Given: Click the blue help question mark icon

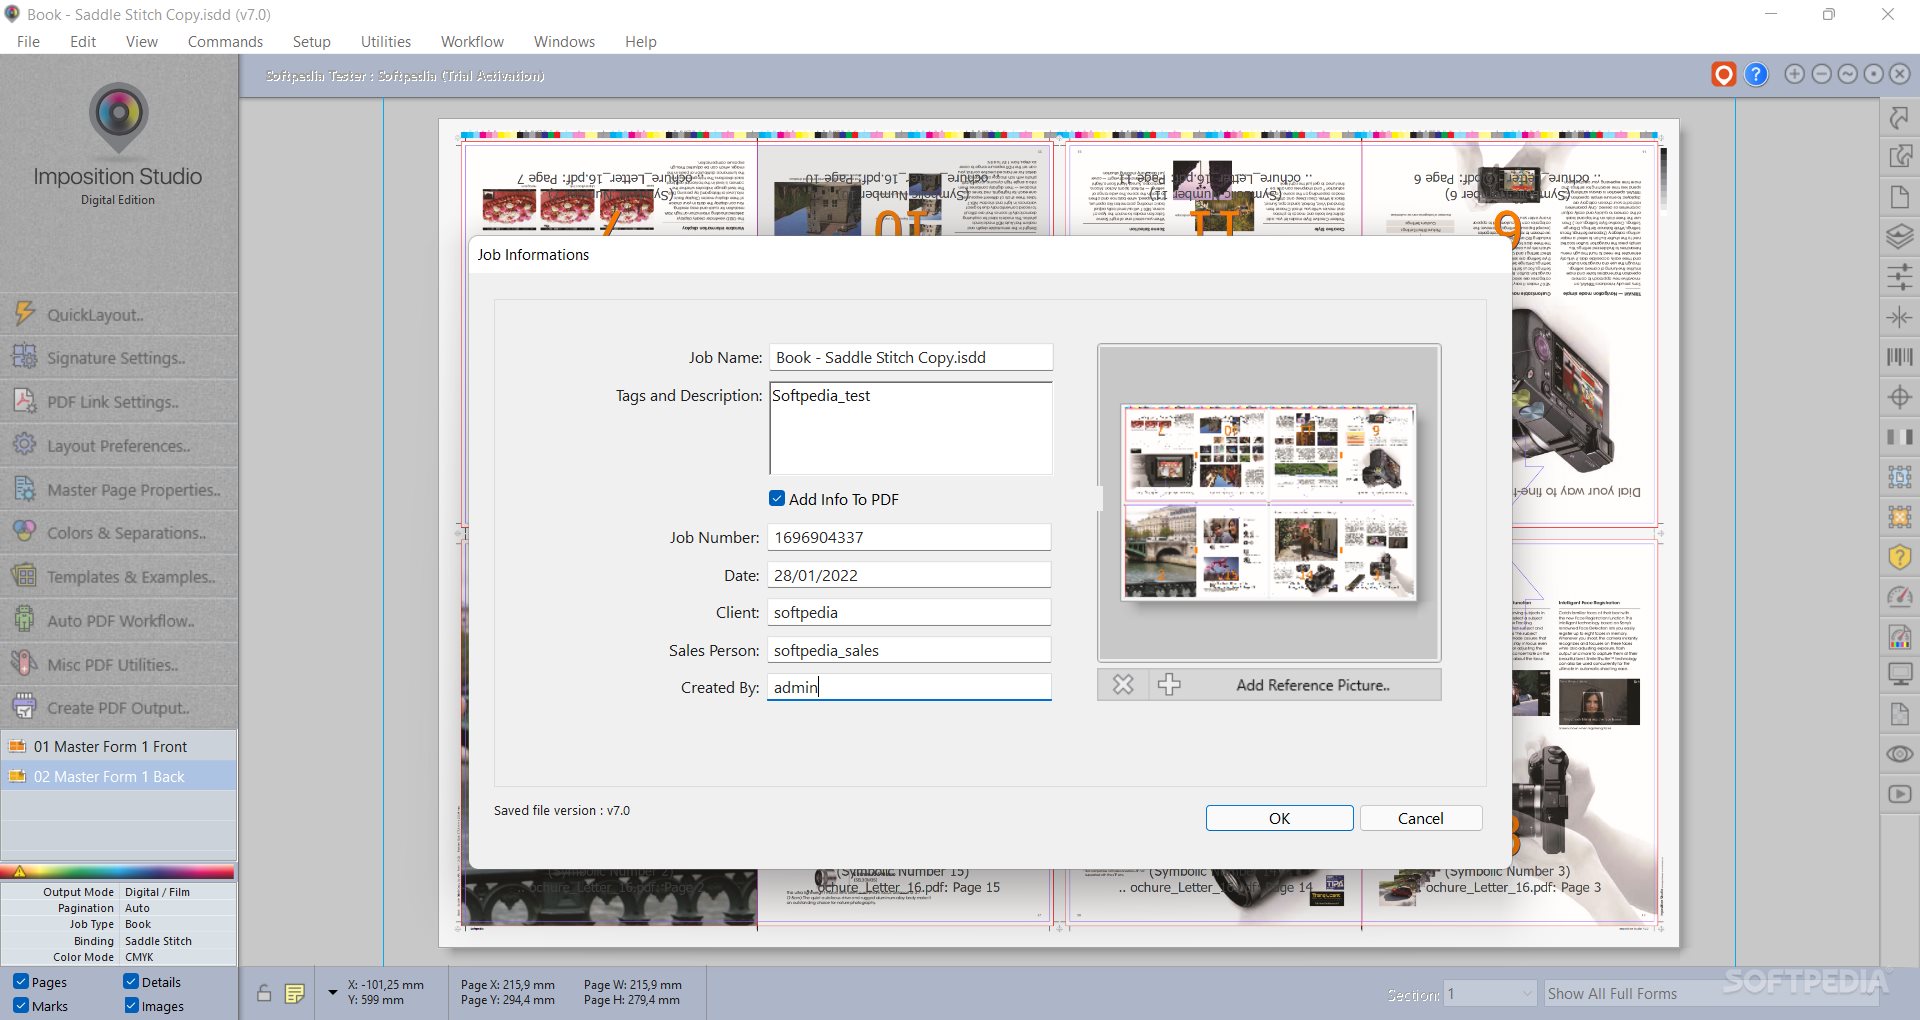Looking at the screenshot, I should pos(1756,75).
